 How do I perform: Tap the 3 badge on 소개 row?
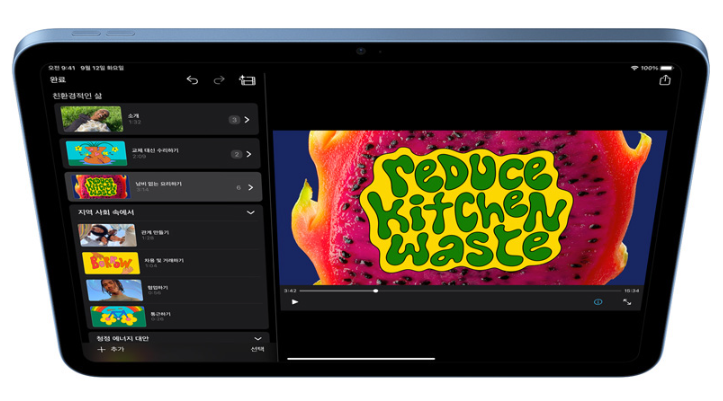[234, 120]
